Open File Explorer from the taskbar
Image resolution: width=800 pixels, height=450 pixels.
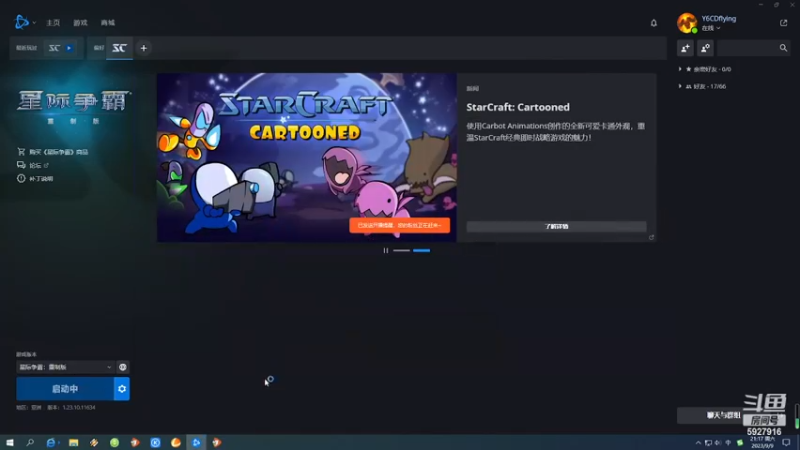(73, 442)
